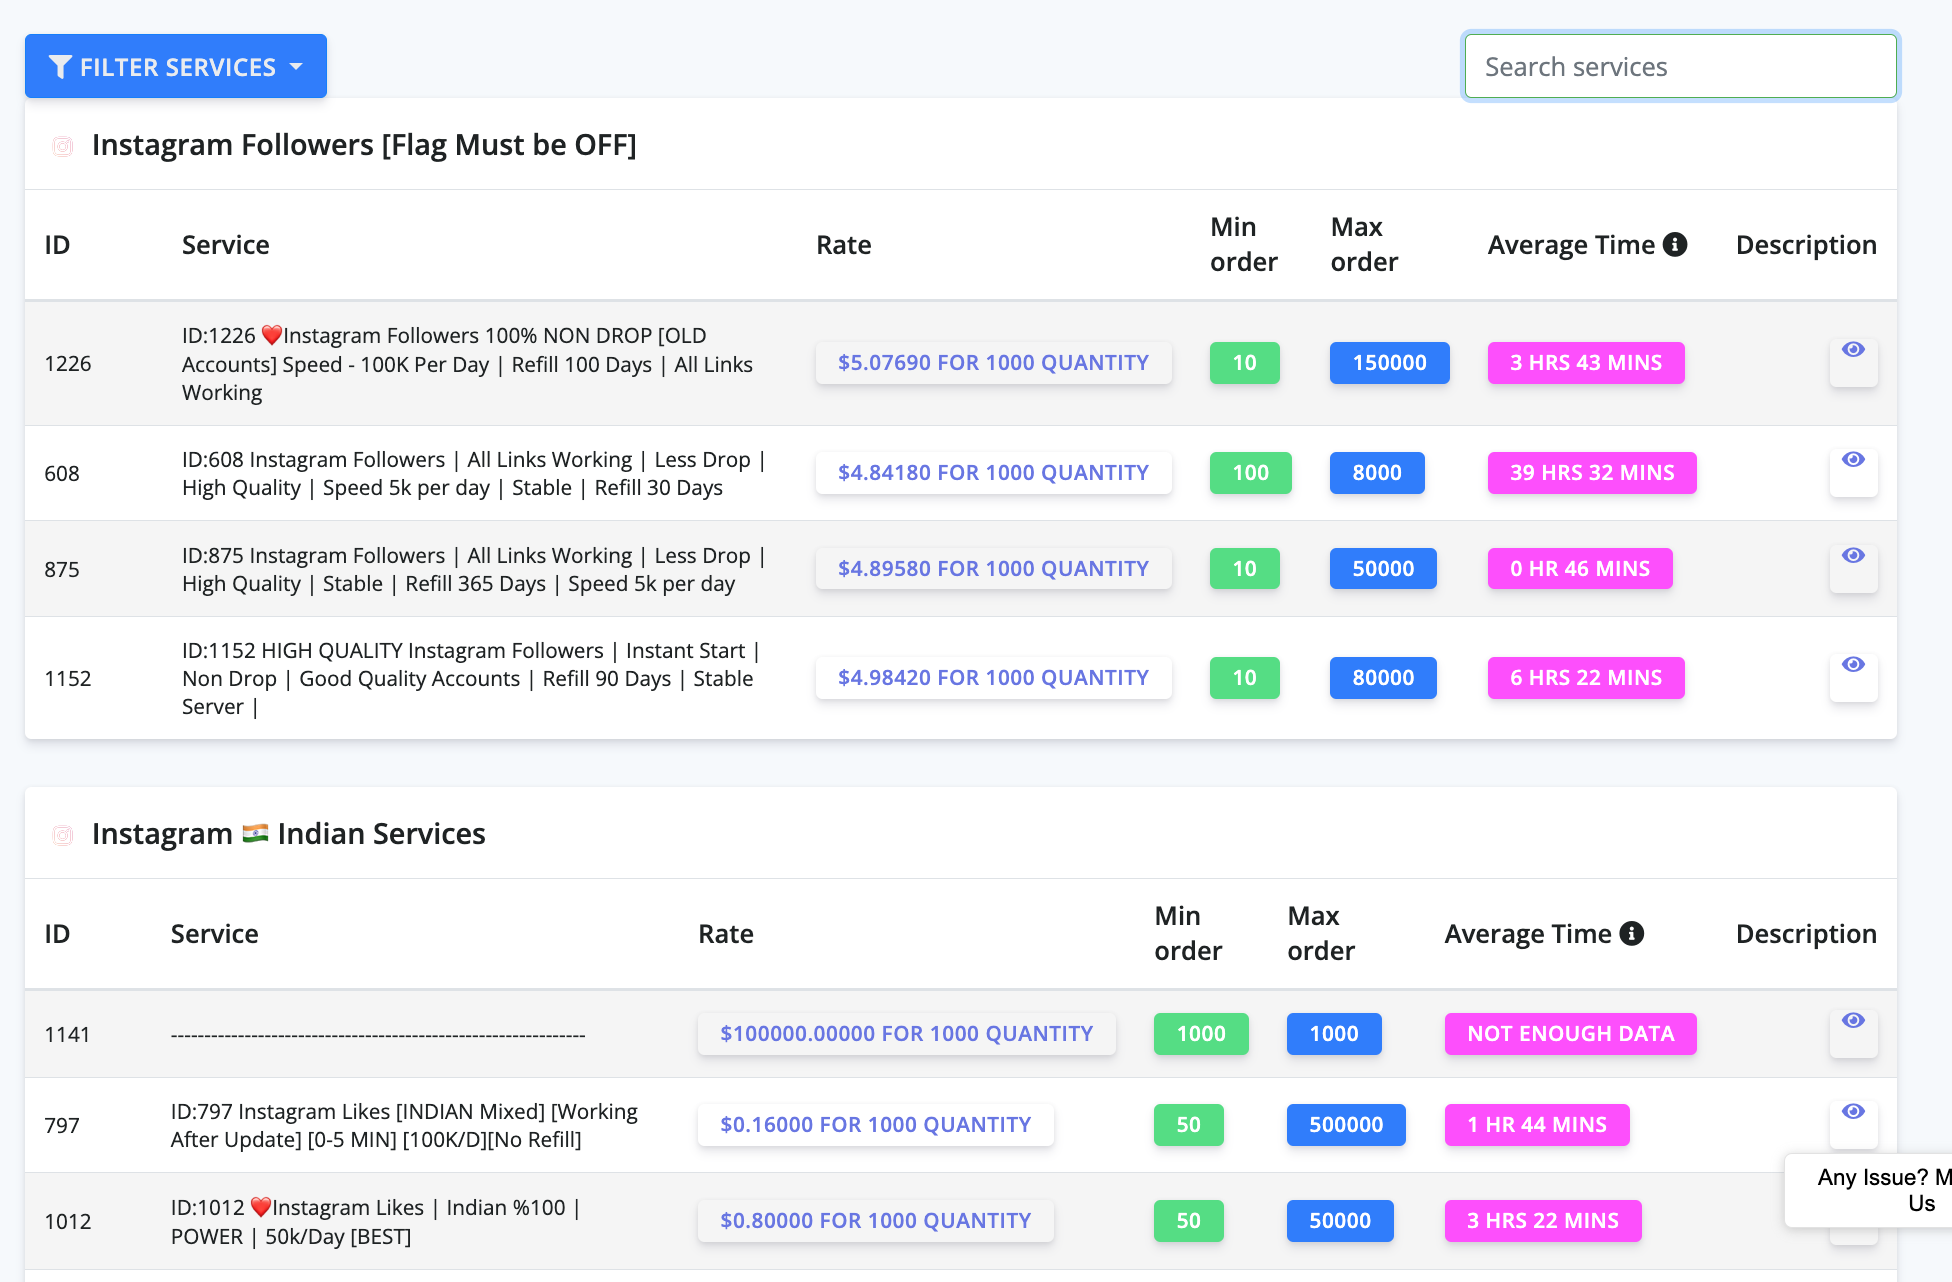Click the $5.07690 rate for service 1226

tap(993, 363)
